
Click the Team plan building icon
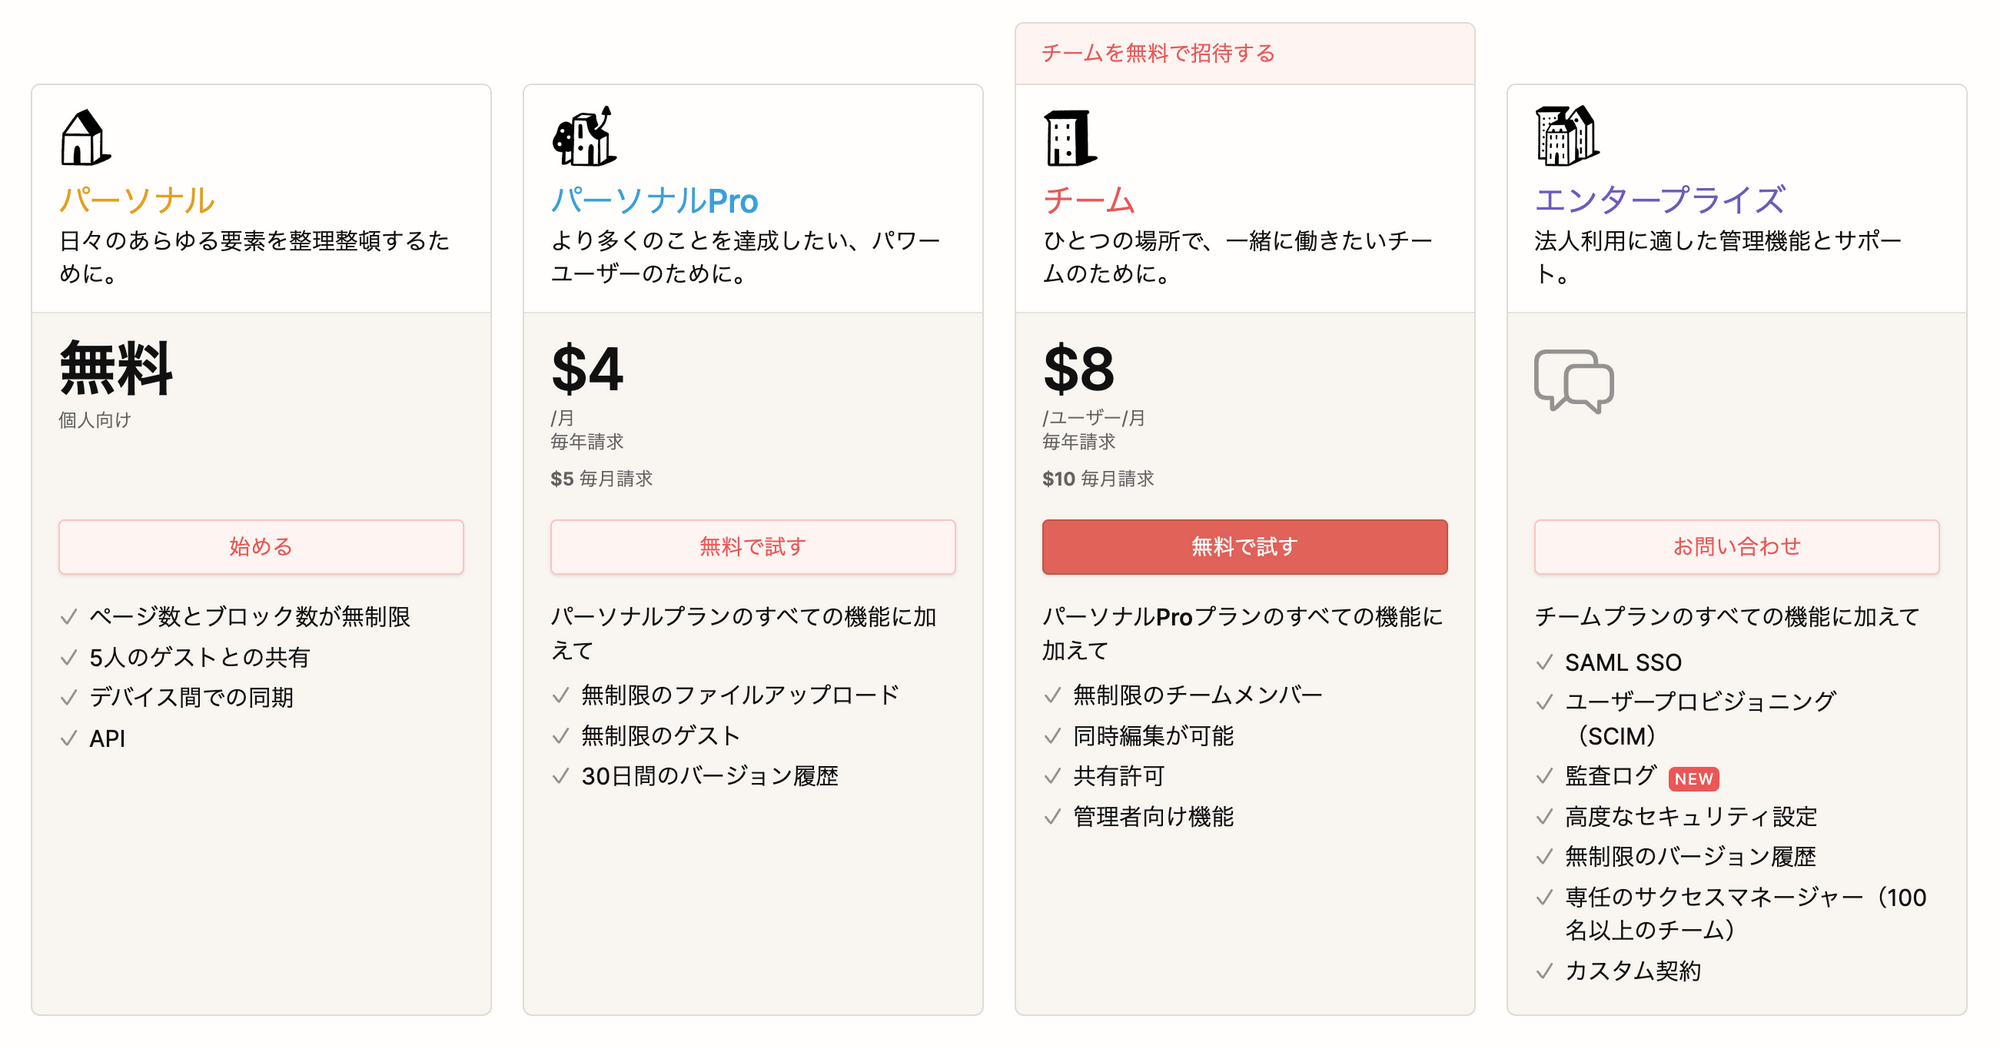(x=1069, y=138)
